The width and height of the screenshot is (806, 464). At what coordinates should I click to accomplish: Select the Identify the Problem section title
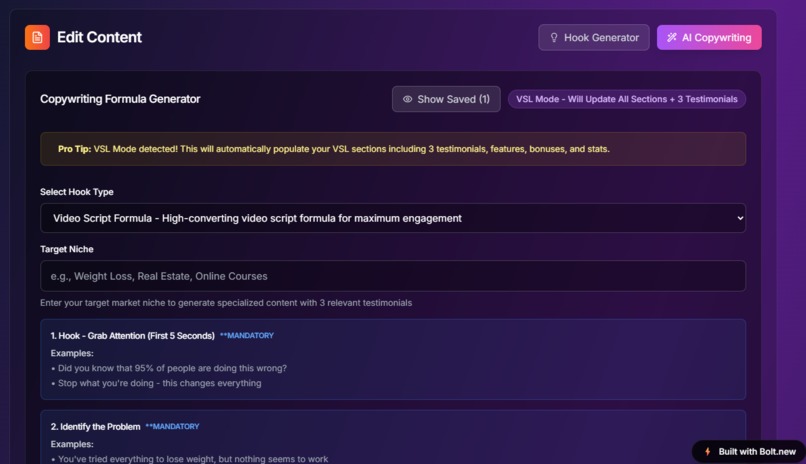pos(95,426)
